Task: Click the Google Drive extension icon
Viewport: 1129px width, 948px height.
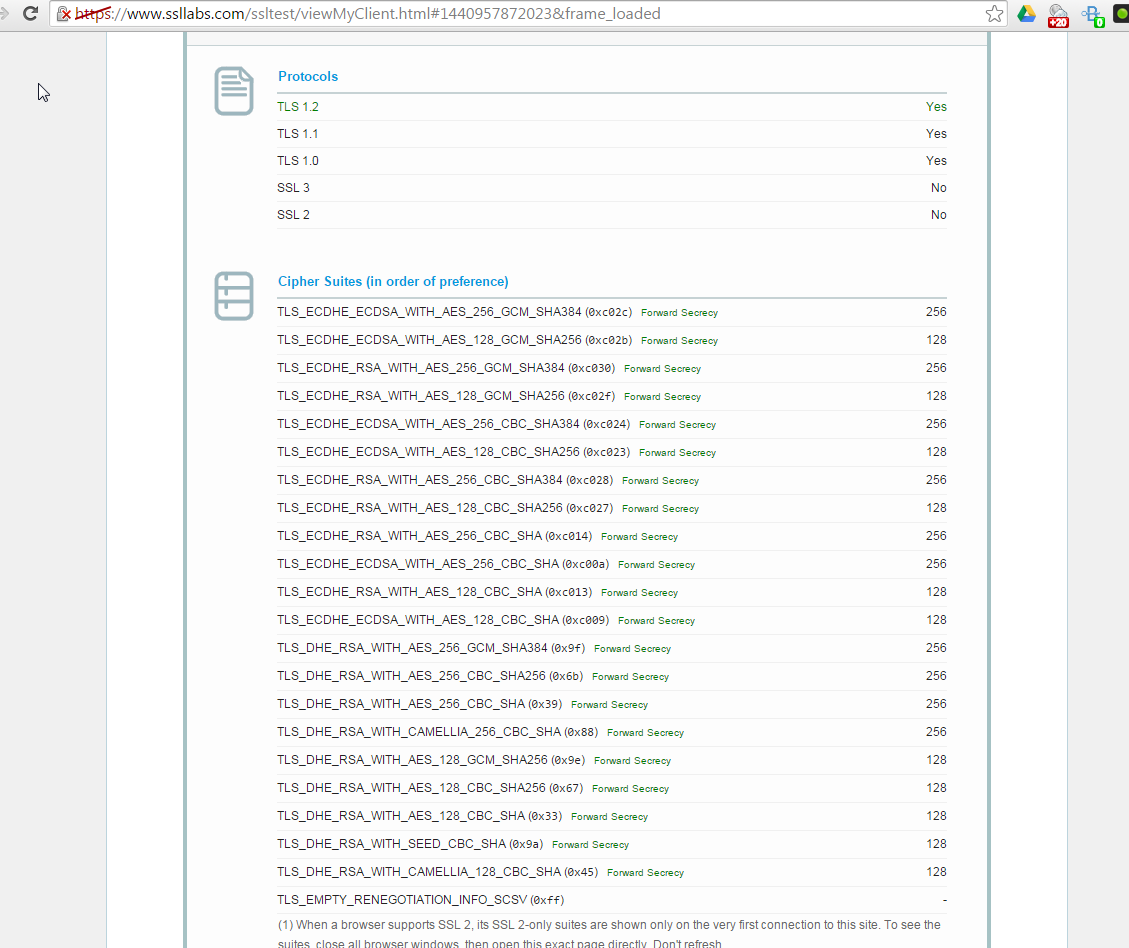Action: tap(1026, 15)
